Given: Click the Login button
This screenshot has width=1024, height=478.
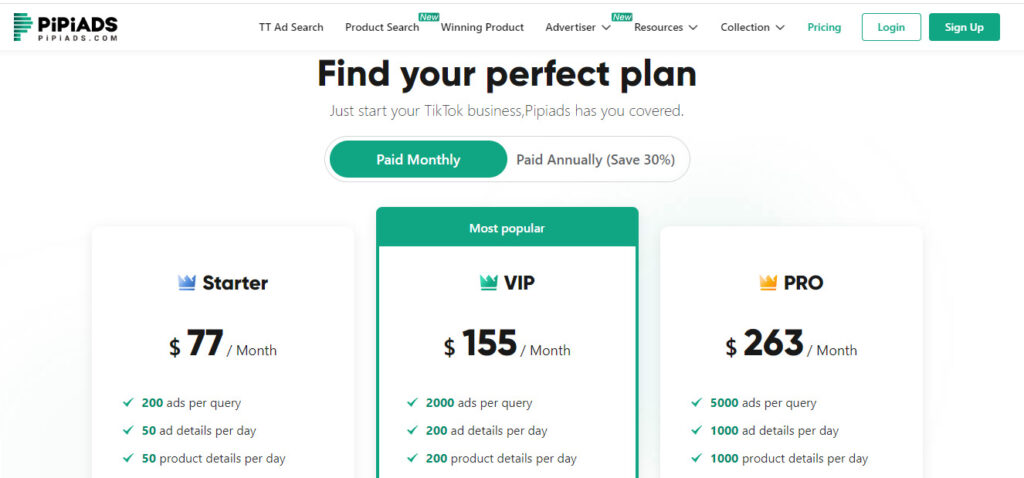Looking at the screenshot, I should click(x=891, y=27).
